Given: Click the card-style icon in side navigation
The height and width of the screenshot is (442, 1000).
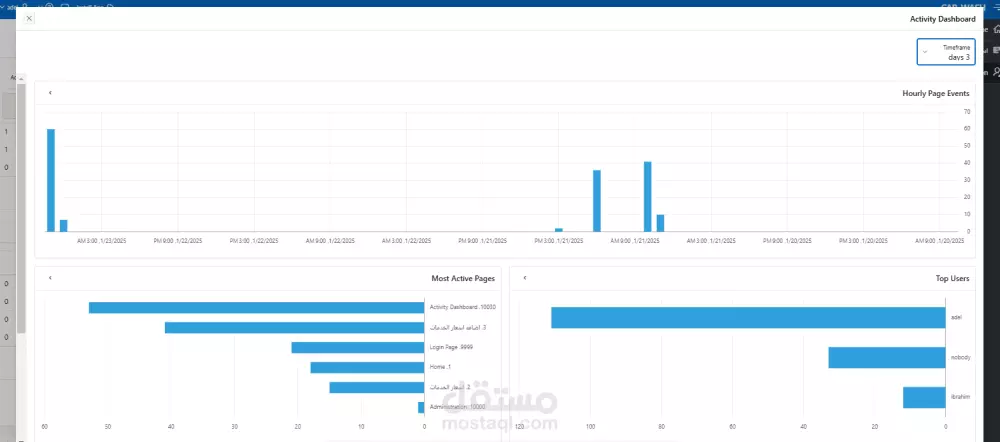Looking at the screenshot, I should click(x=996, y=50).
